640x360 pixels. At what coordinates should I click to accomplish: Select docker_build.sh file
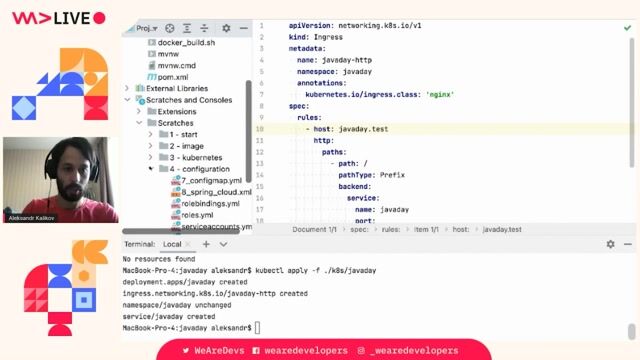click(x=186, y=42)
